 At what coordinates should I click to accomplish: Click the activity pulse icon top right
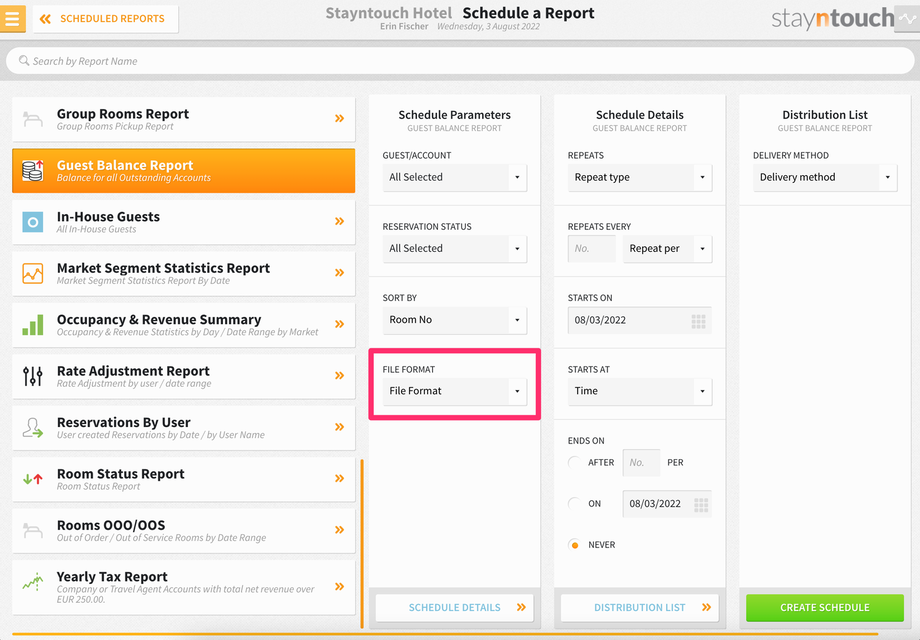coord(907,19)
